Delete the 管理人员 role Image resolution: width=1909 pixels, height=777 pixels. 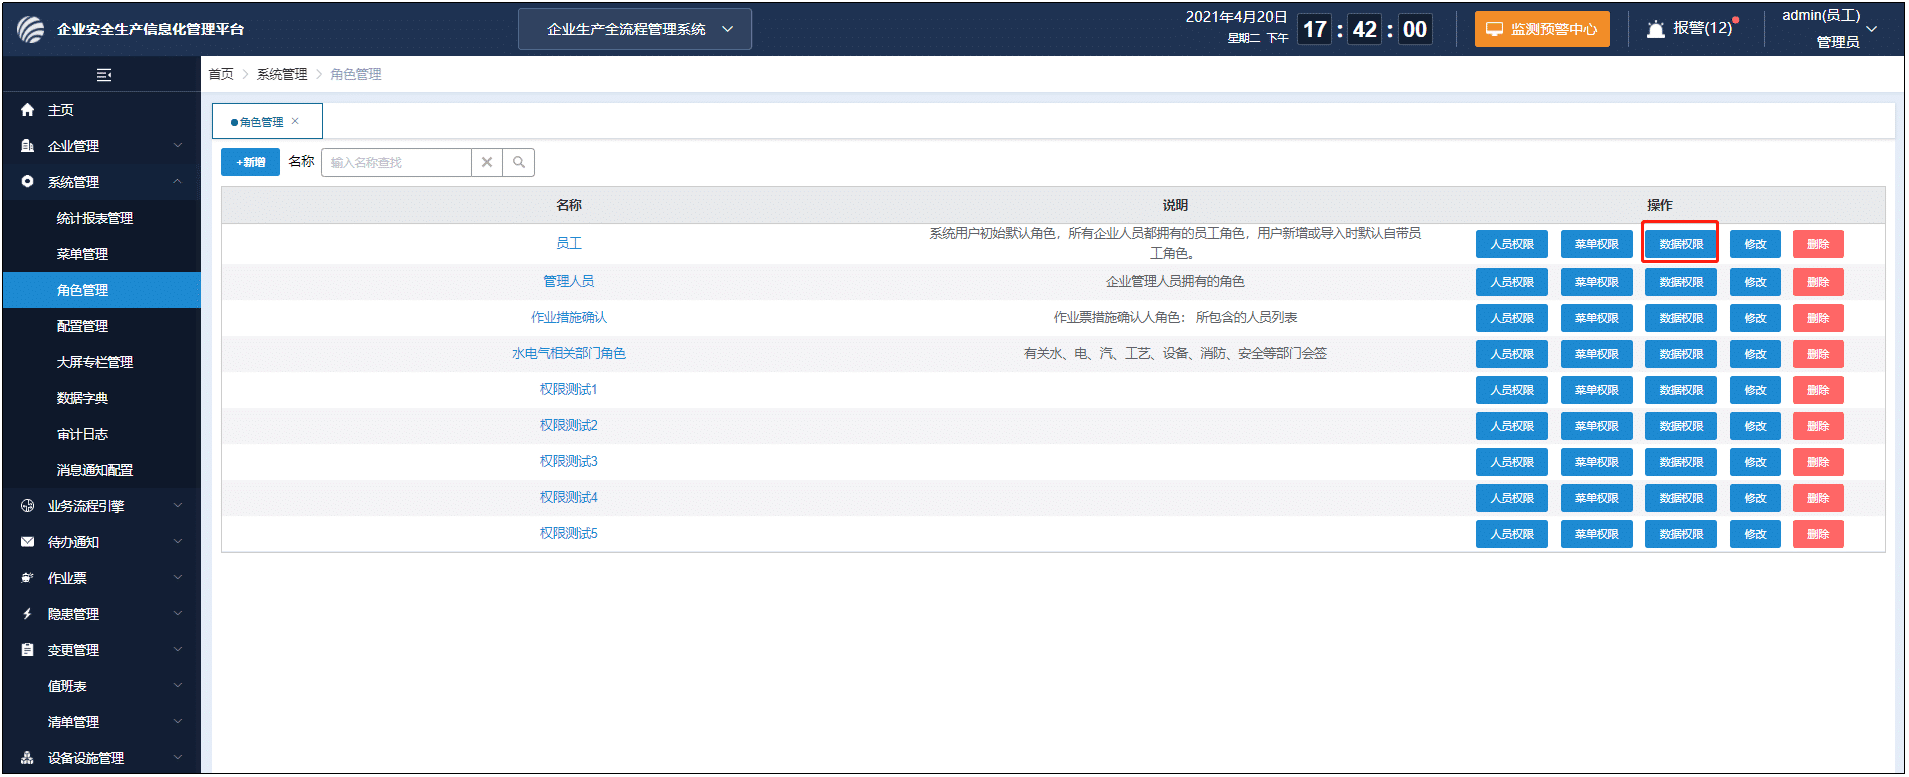coord(1818,282)
